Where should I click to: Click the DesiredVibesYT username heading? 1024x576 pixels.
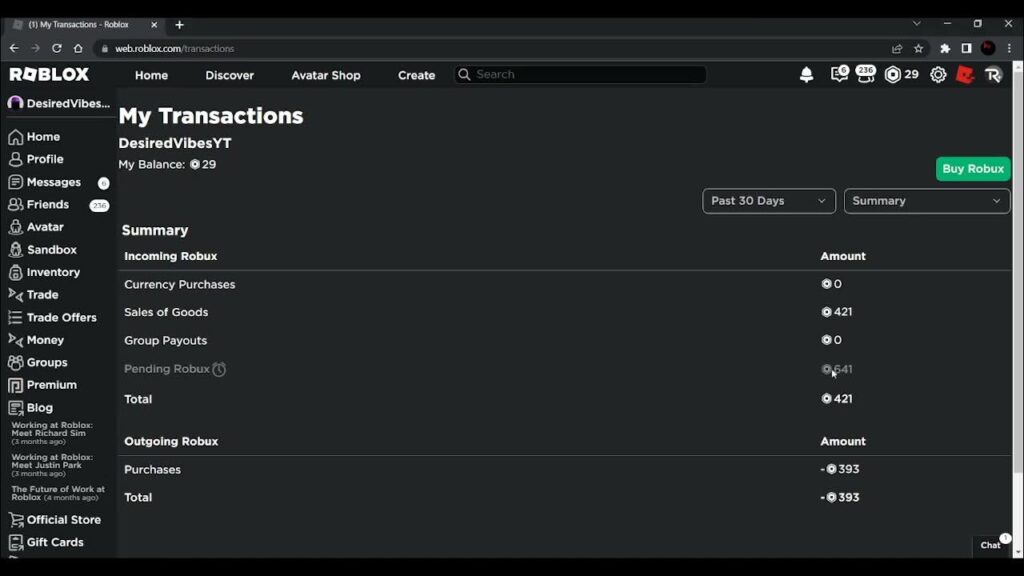click(x=175, y=144)
